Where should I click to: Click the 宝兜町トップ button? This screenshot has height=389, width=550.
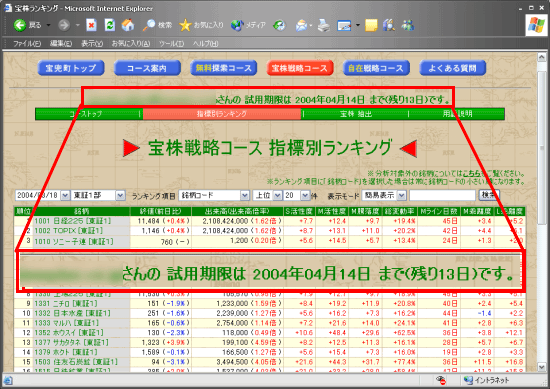pos(71,68)
